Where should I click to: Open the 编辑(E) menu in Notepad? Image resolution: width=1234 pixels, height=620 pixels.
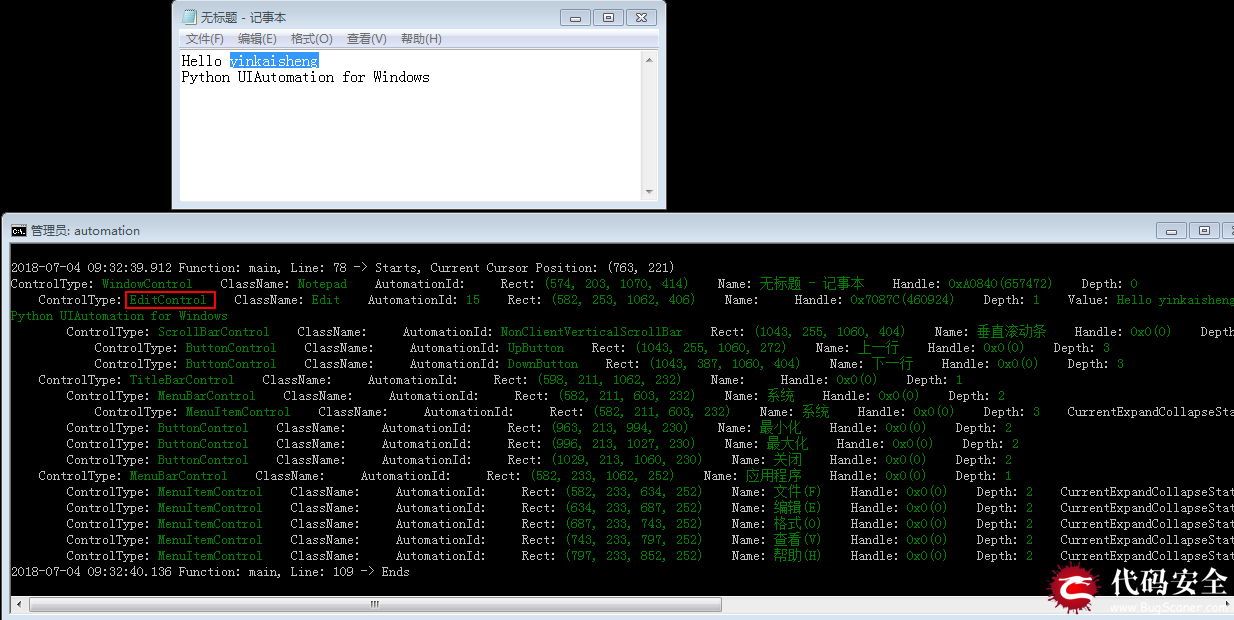coord(257,39)
